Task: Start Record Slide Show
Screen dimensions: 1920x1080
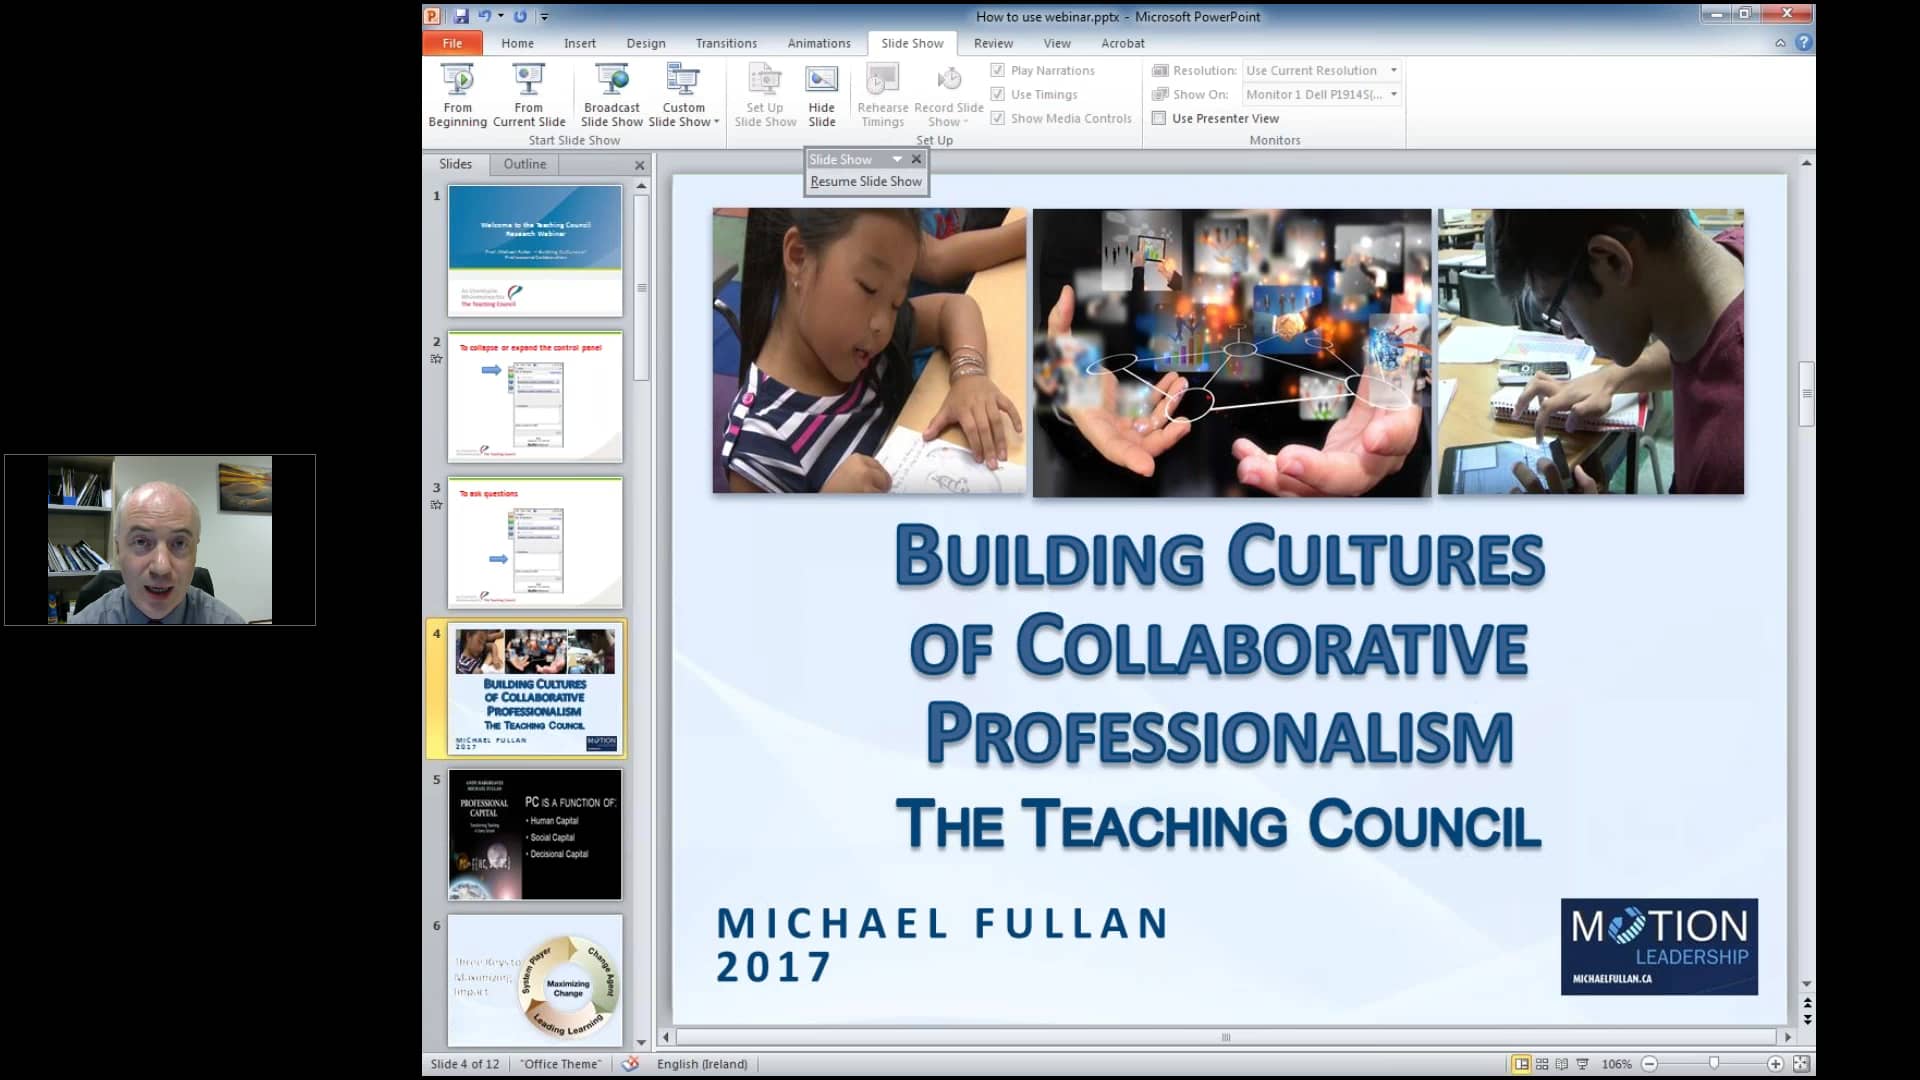Action: [x=946, y=95]
